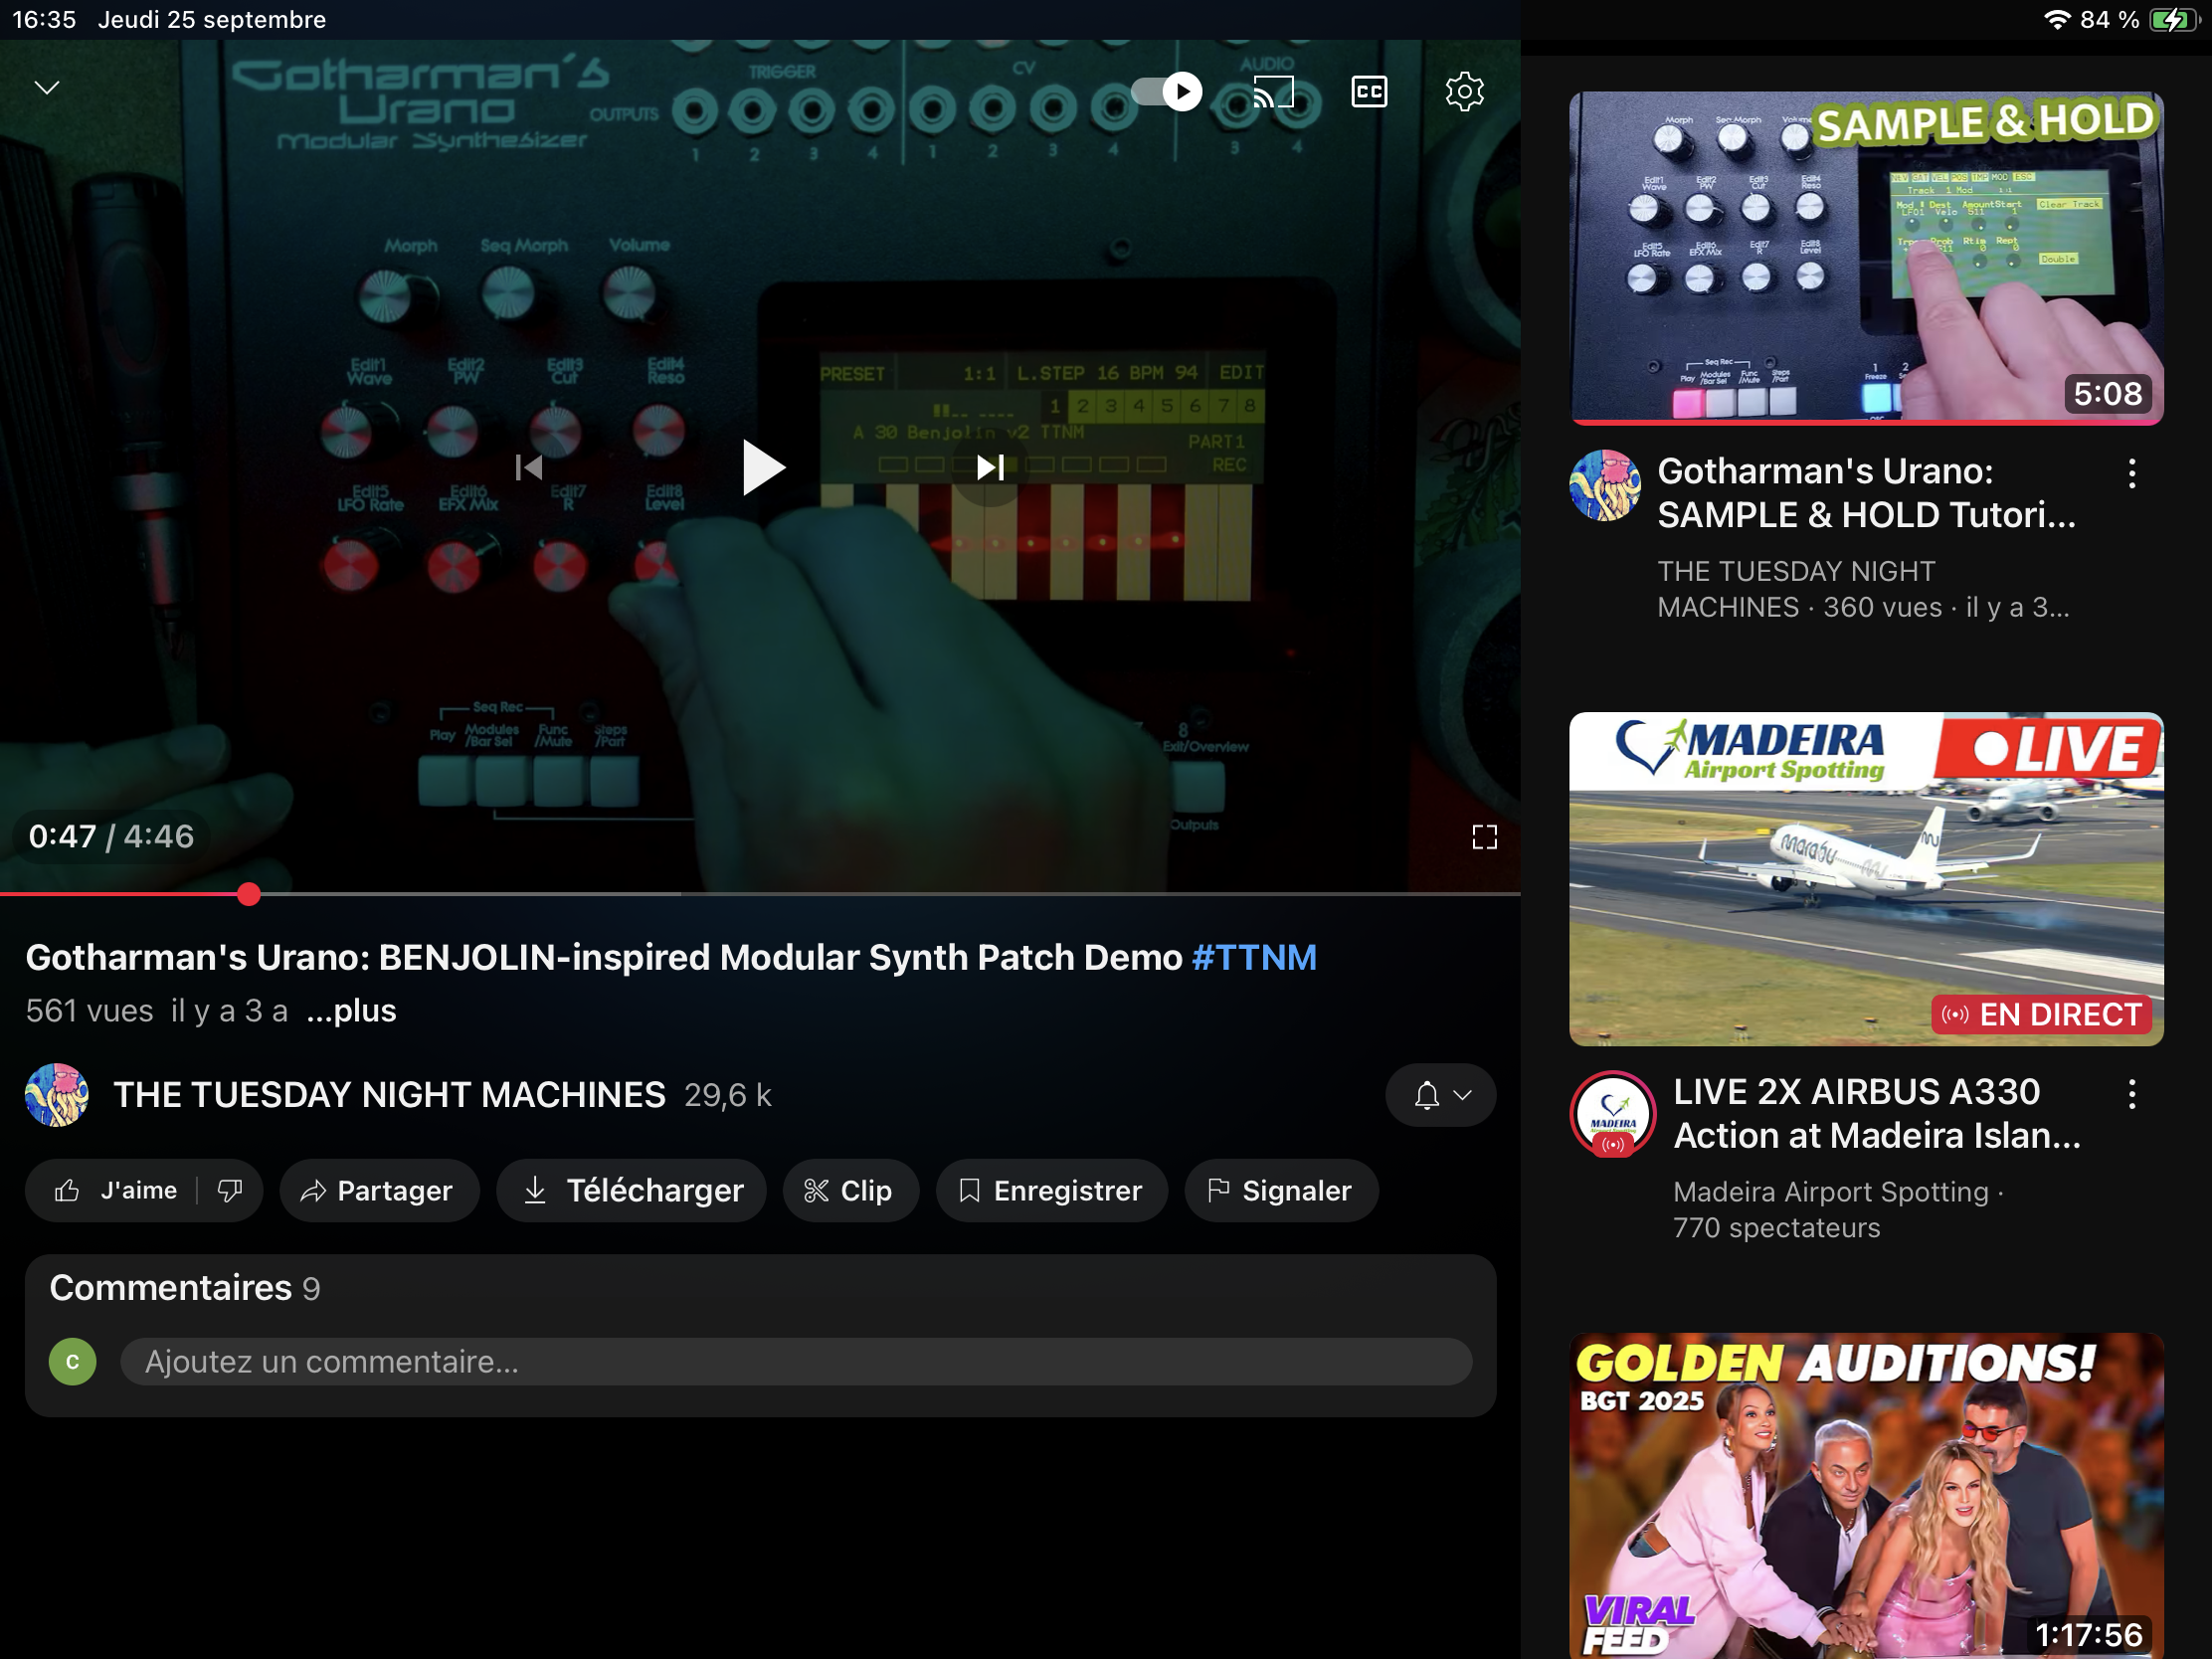Open the player settings gear
This screenshot has width=2212, height=1659.
1464,92
